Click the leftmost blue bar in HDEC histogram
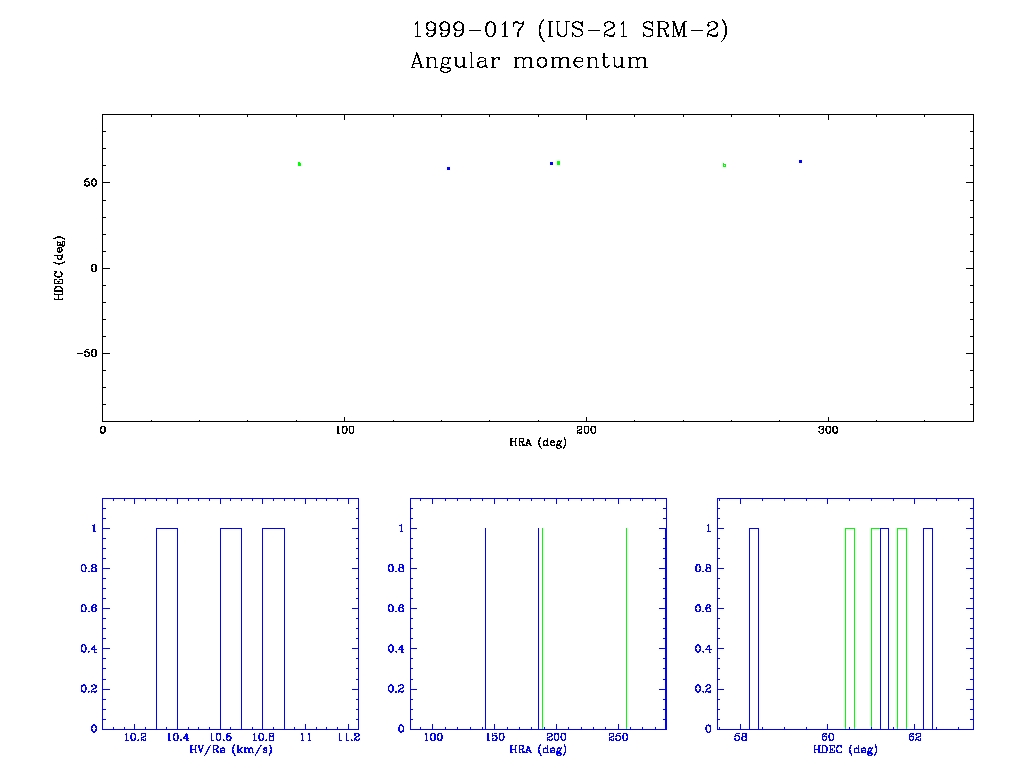The height and width of the screenshot is (768, 1024). pyautogui.click(x=754, y=628)
